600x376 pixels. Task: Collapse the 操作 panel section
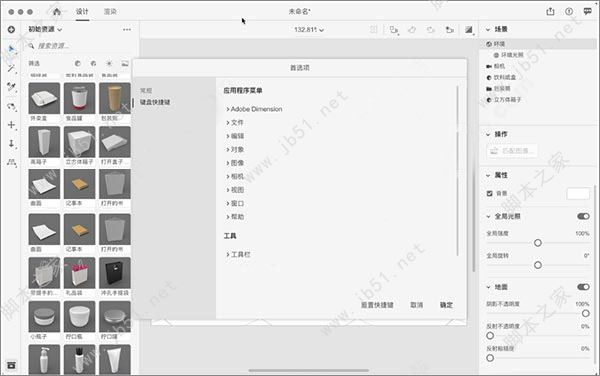pos(488,134)
